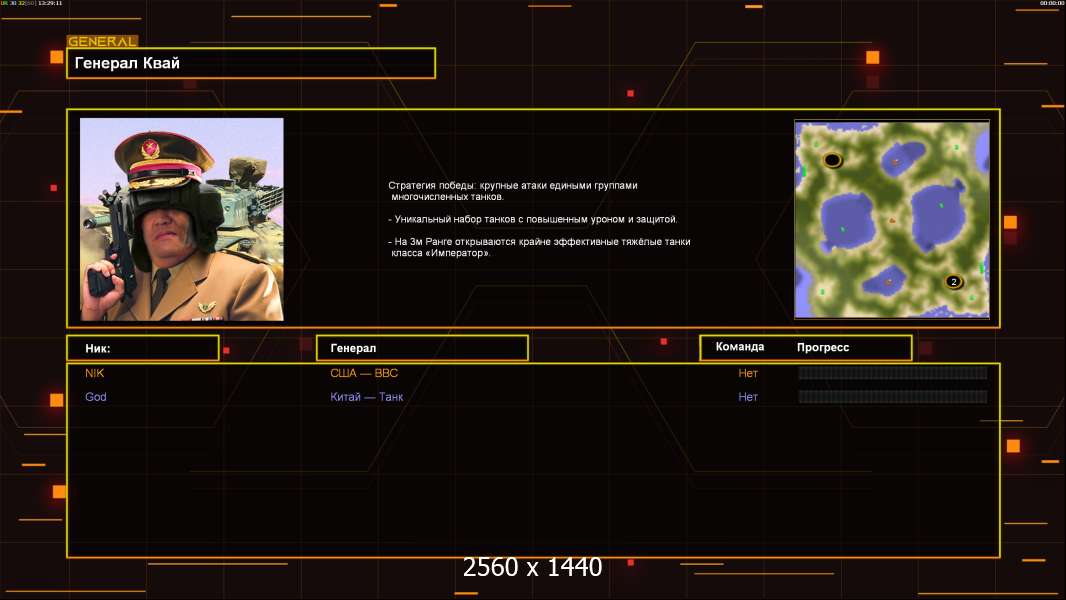Screen dimensions: 1066x600
Task: Click the battlefield minimap preview
Action: 891,219
